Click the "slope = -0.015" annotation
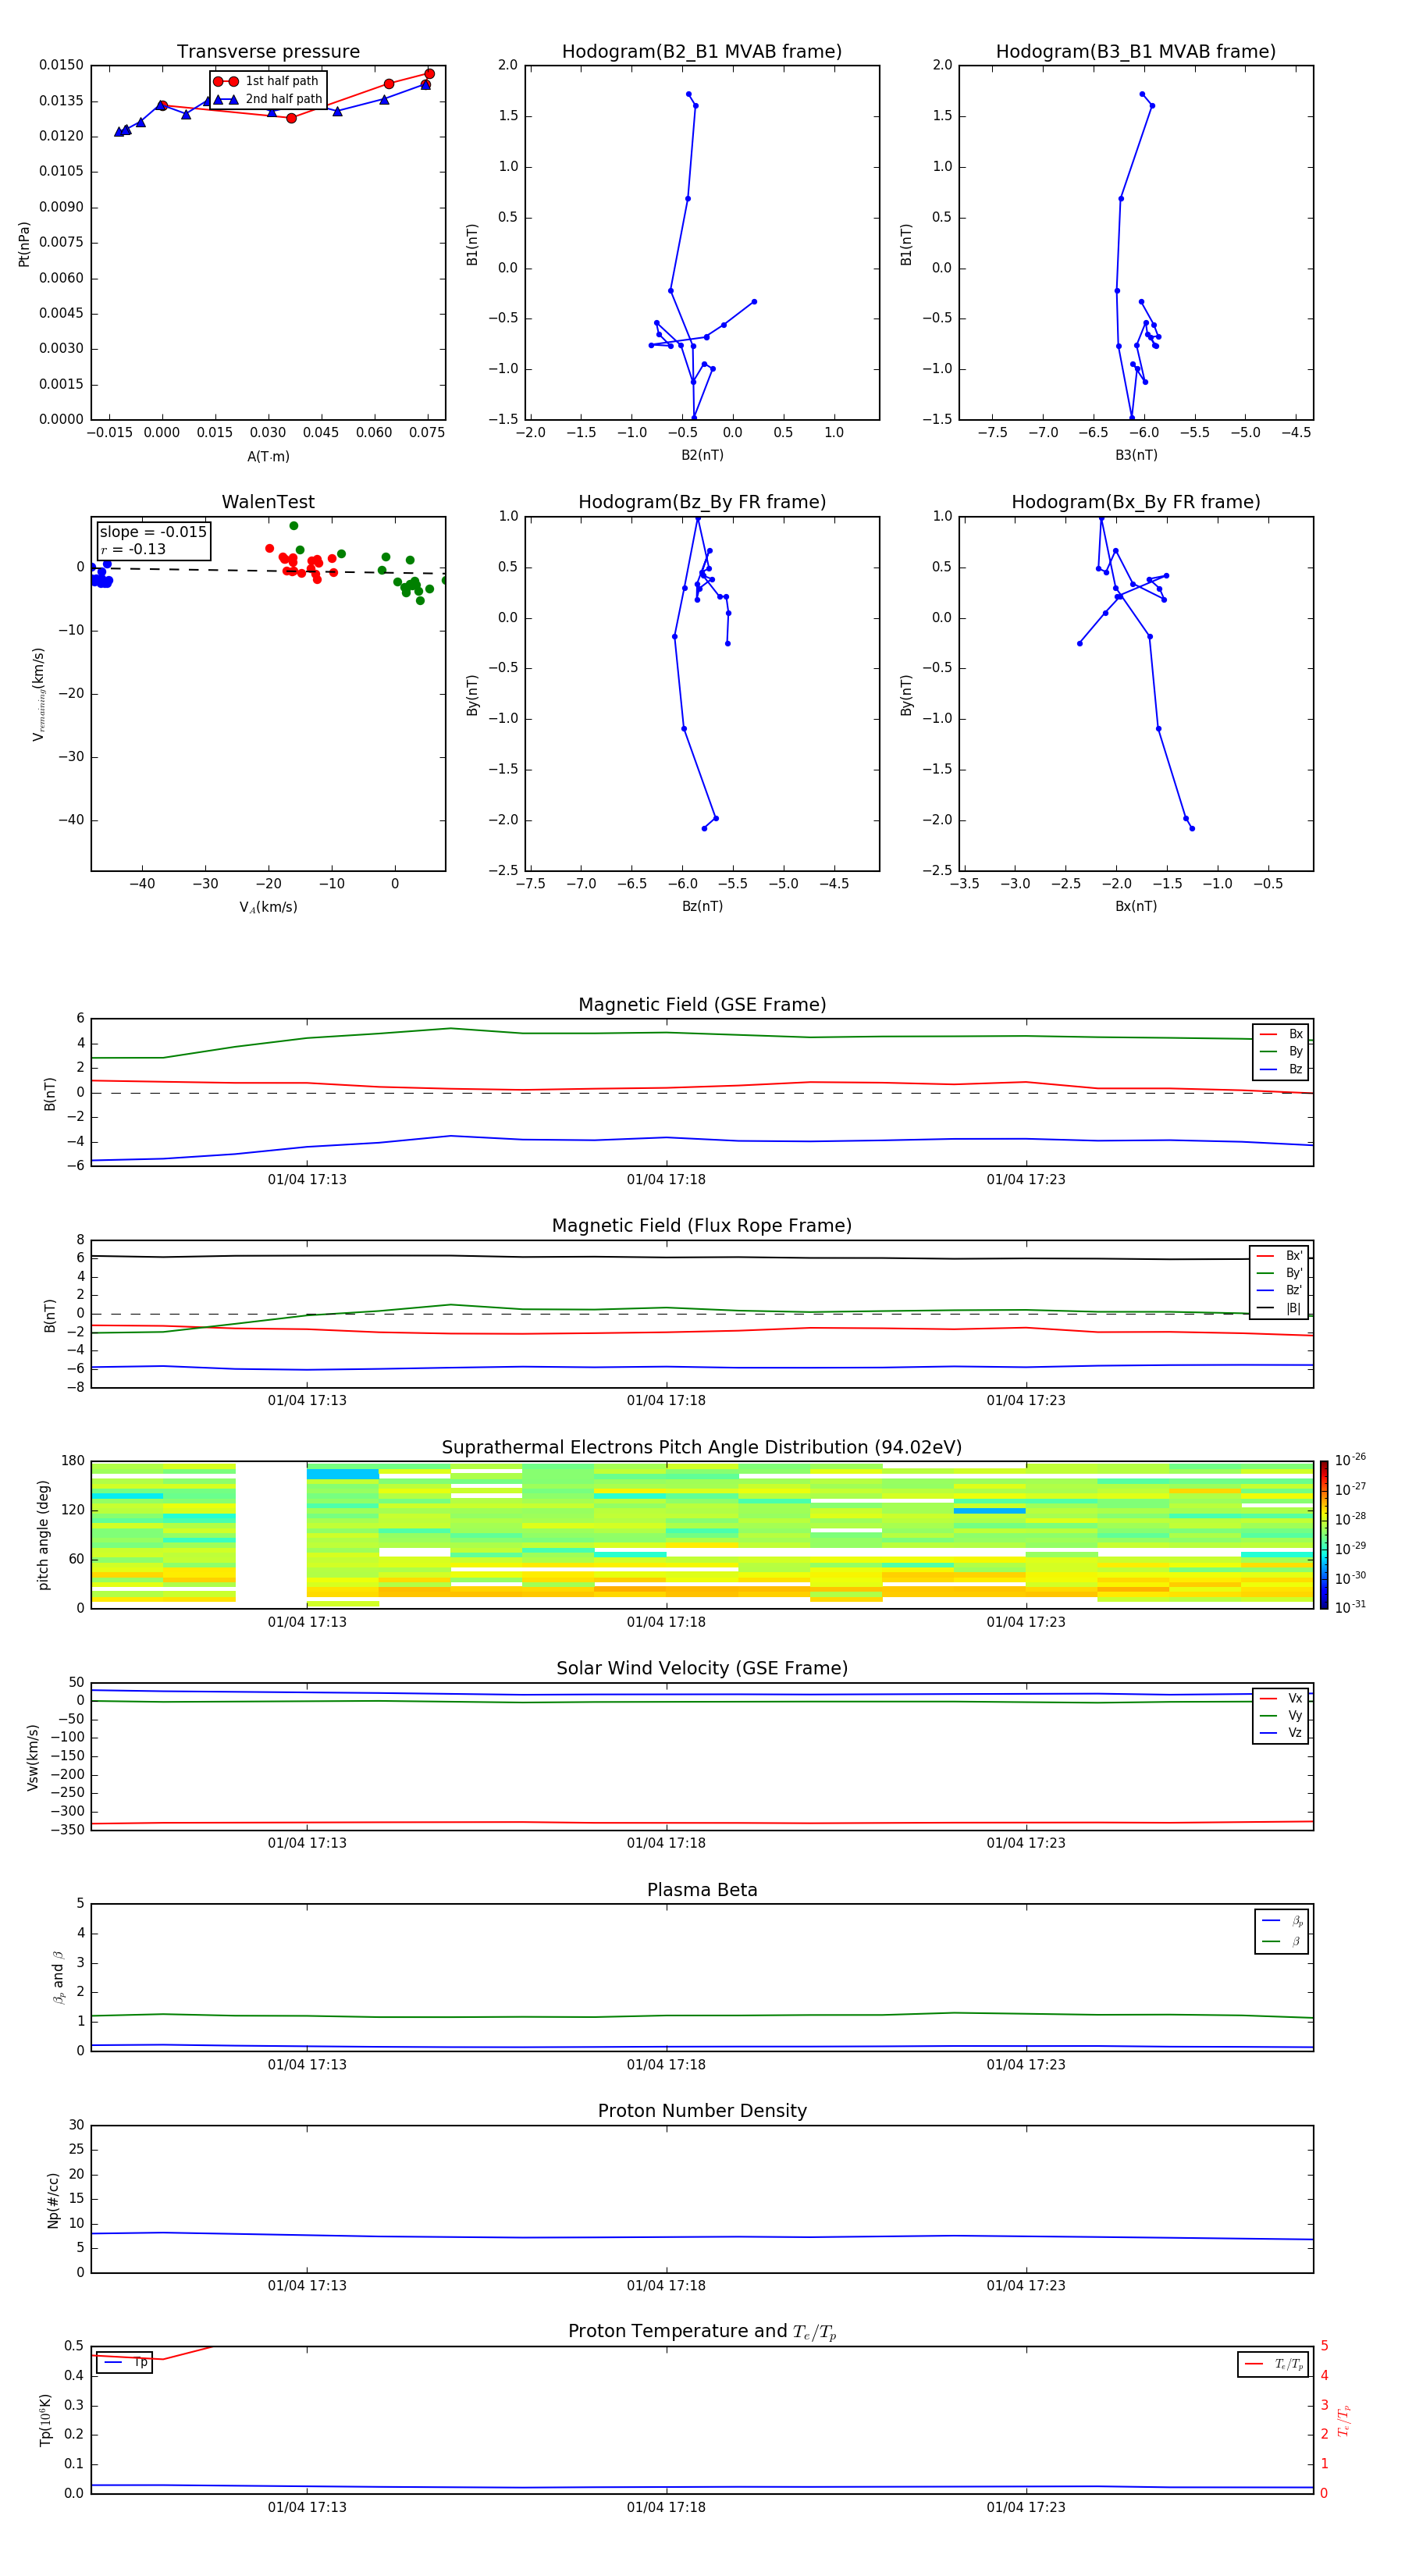The height and width of the screenshot is (2576, 1405). pos(153,532)
